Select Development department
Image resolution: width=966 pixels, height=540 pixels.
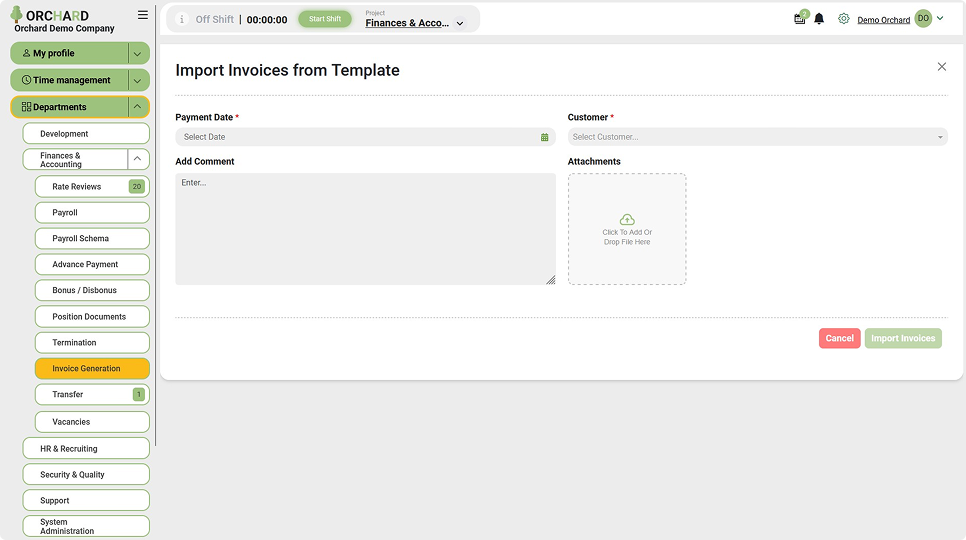(86, 134)
